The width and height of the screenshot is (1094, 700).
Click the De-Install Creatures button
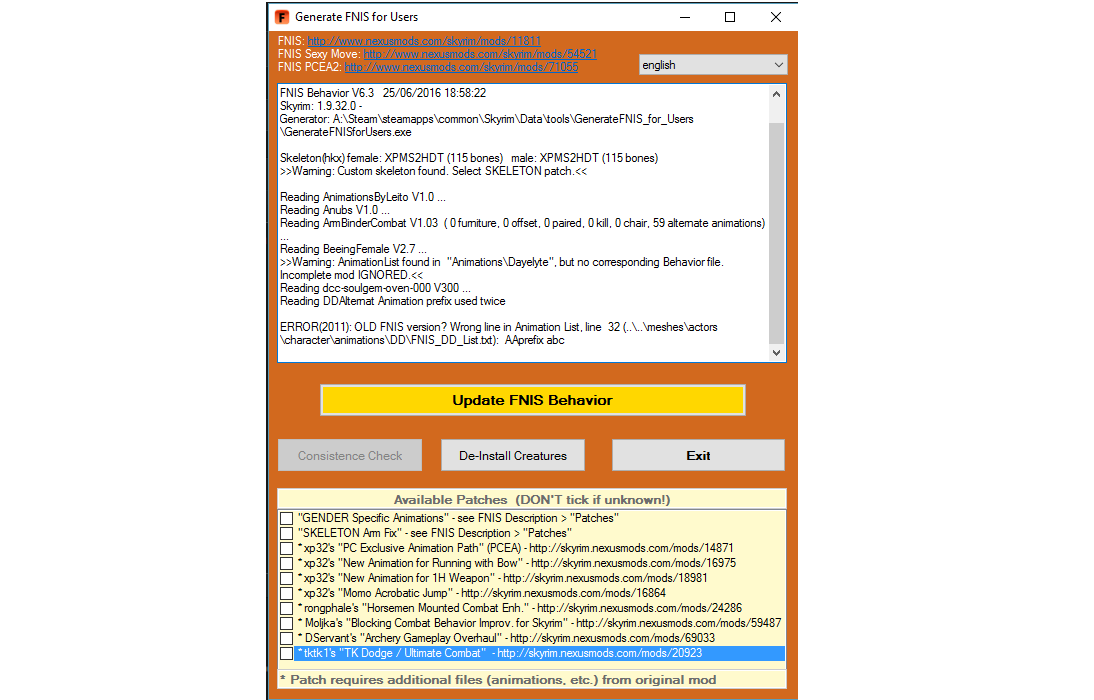(513, 455)
